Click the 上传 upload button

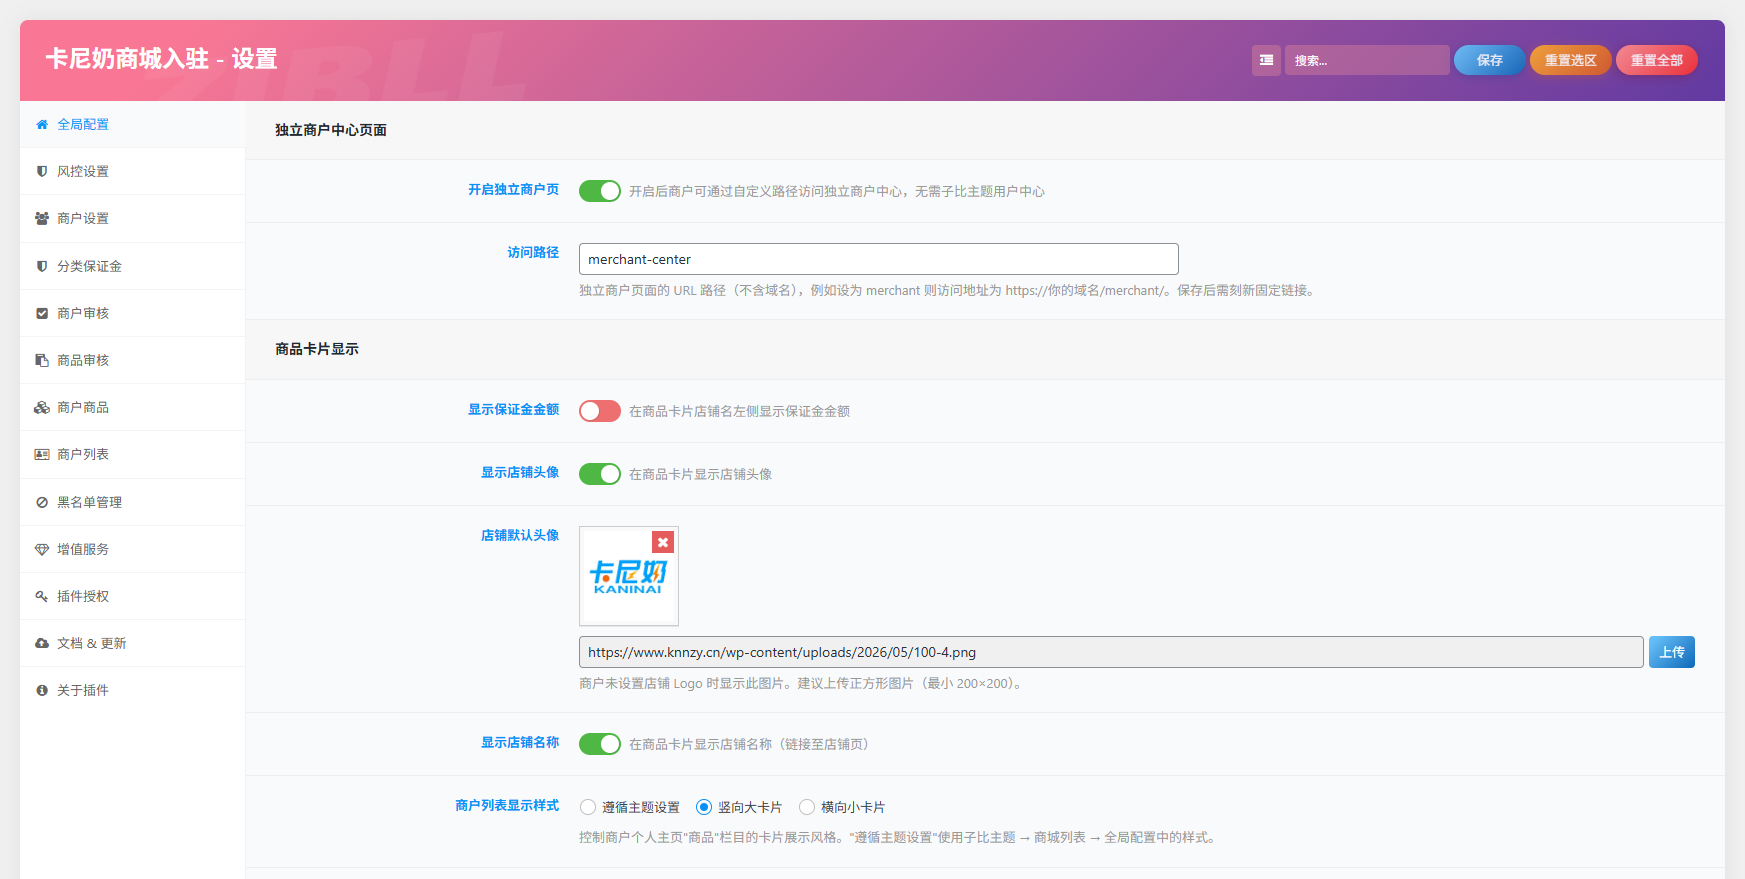(x=1671, y=652)
